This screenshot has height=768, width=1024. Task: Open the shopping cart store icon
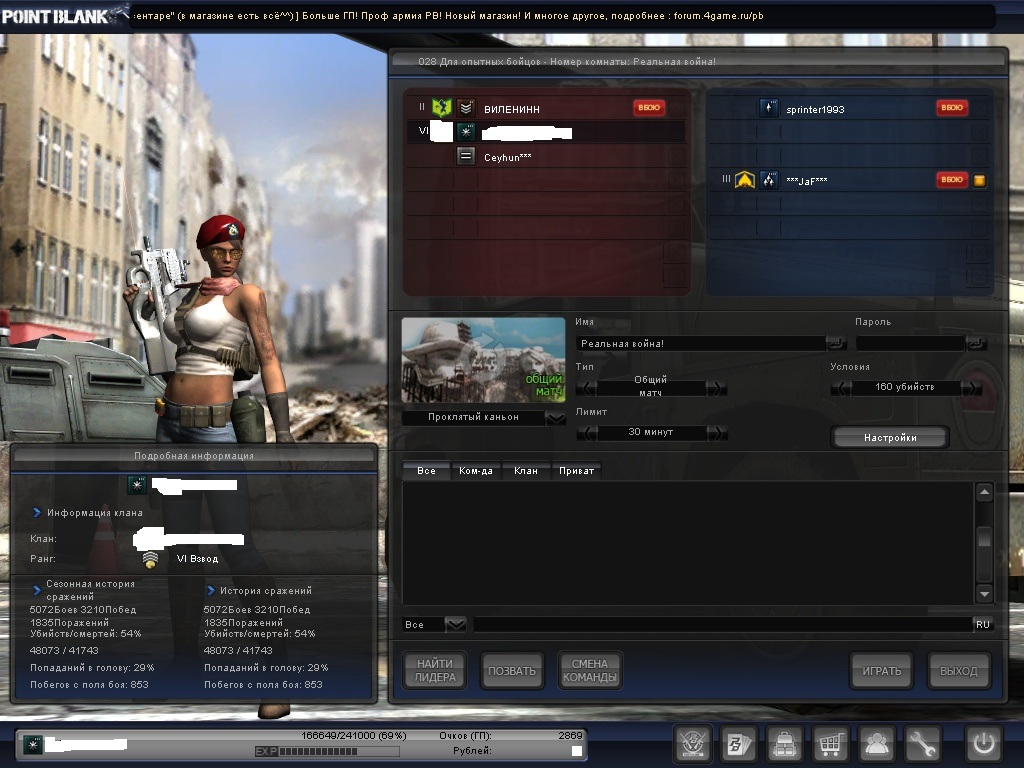click(830, 744)
